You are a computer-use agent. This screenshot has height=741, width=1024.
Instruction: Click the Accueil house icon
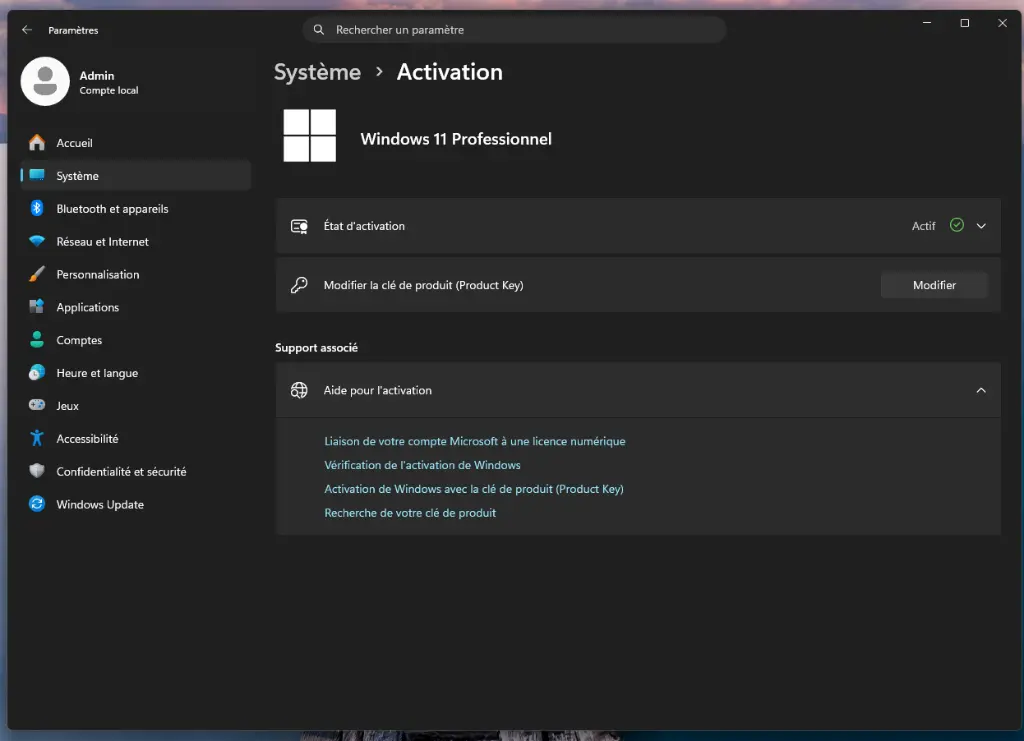coord(37,142)
